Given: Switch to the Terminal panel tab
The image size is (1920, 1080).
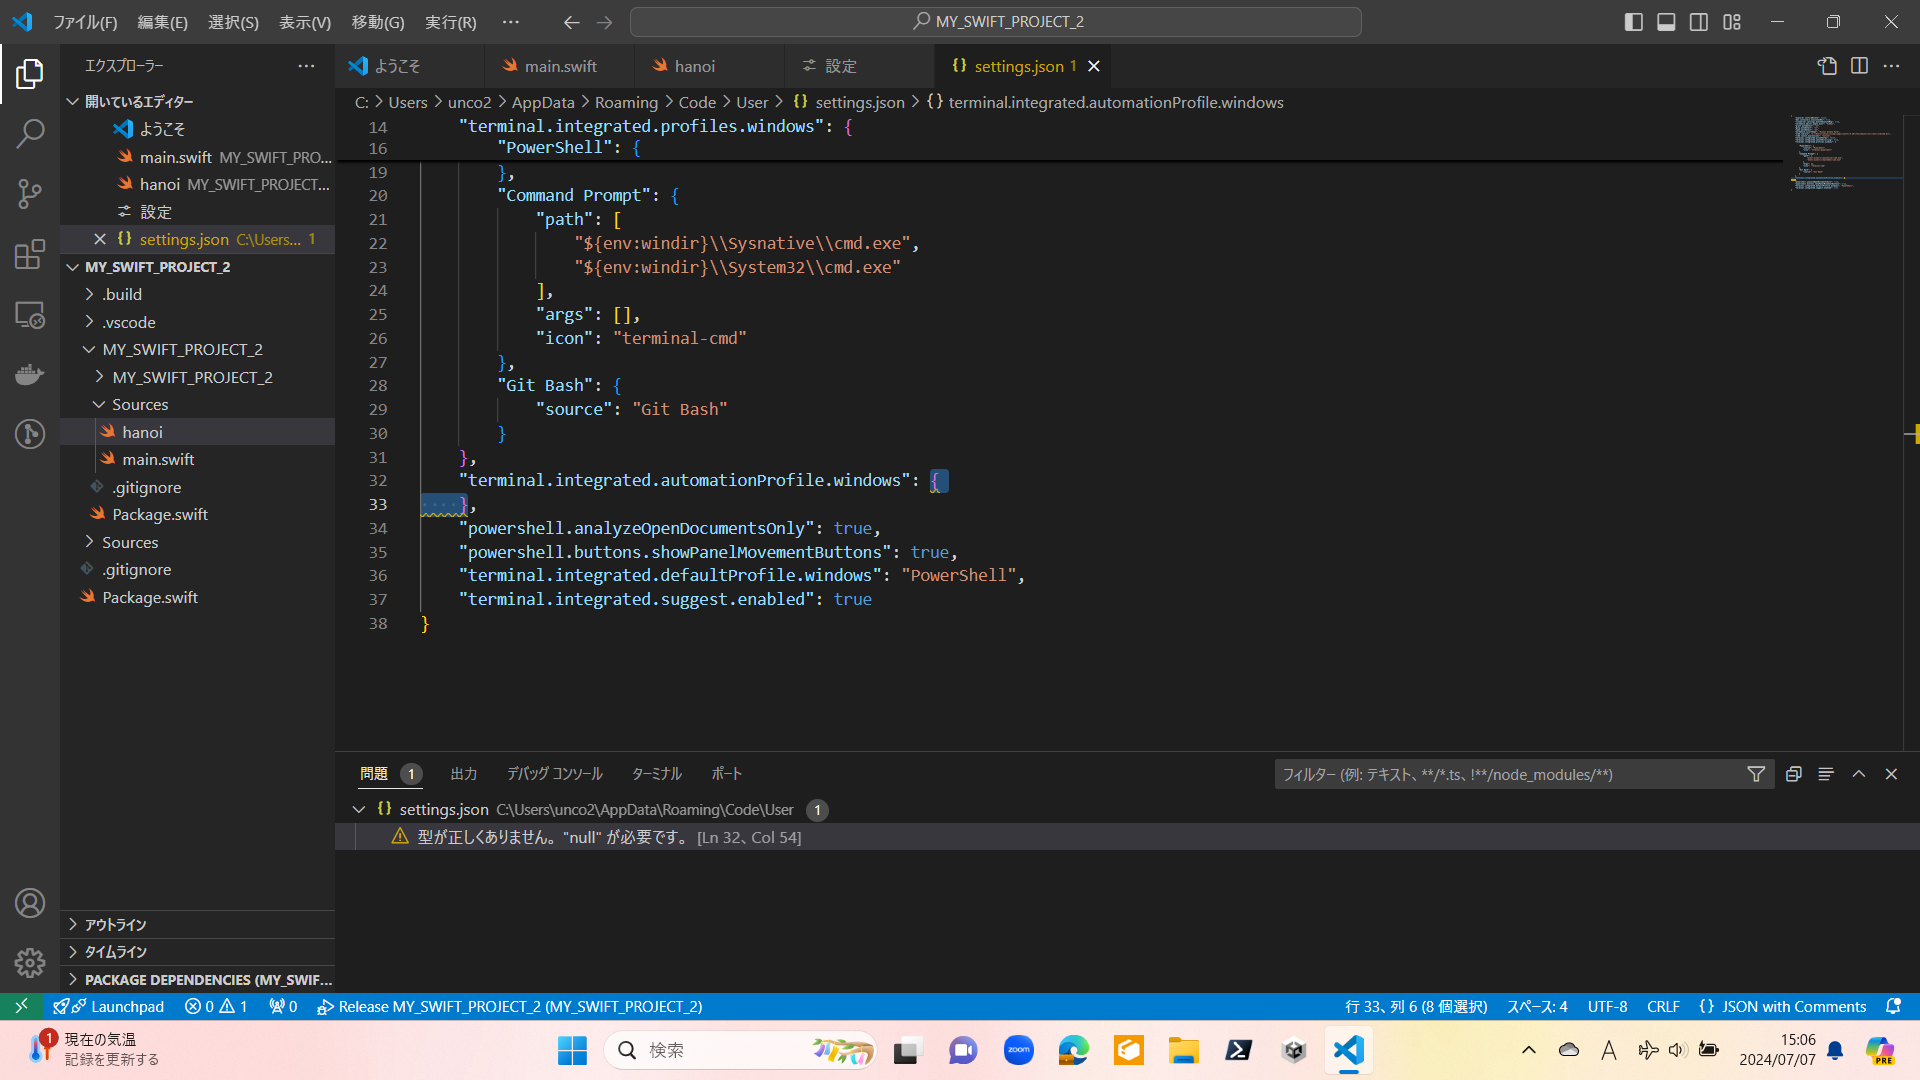Looking at the screenshot, I should click(x=656, y=774).
